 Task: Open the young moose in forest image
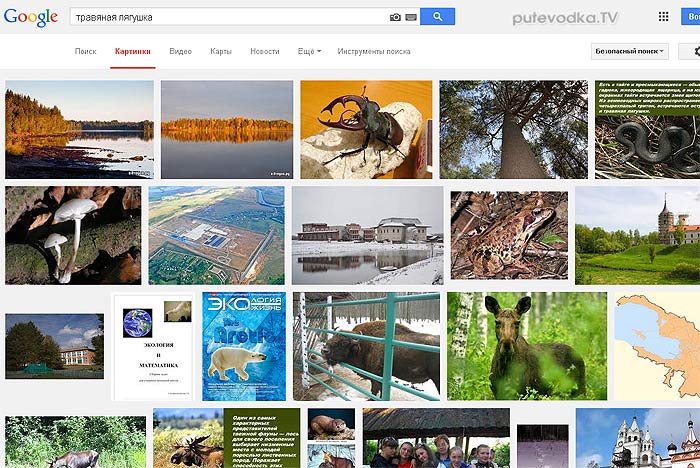527,346
